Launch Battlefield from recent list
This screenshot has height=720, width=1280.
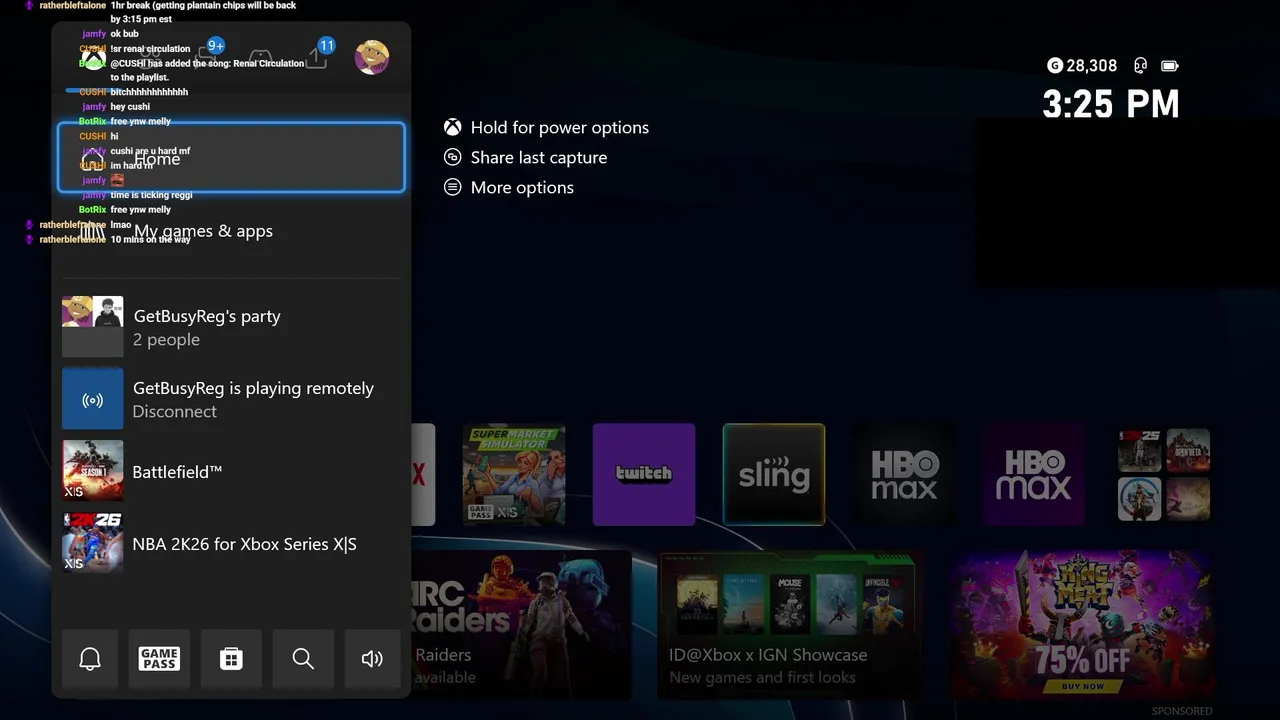231,471
